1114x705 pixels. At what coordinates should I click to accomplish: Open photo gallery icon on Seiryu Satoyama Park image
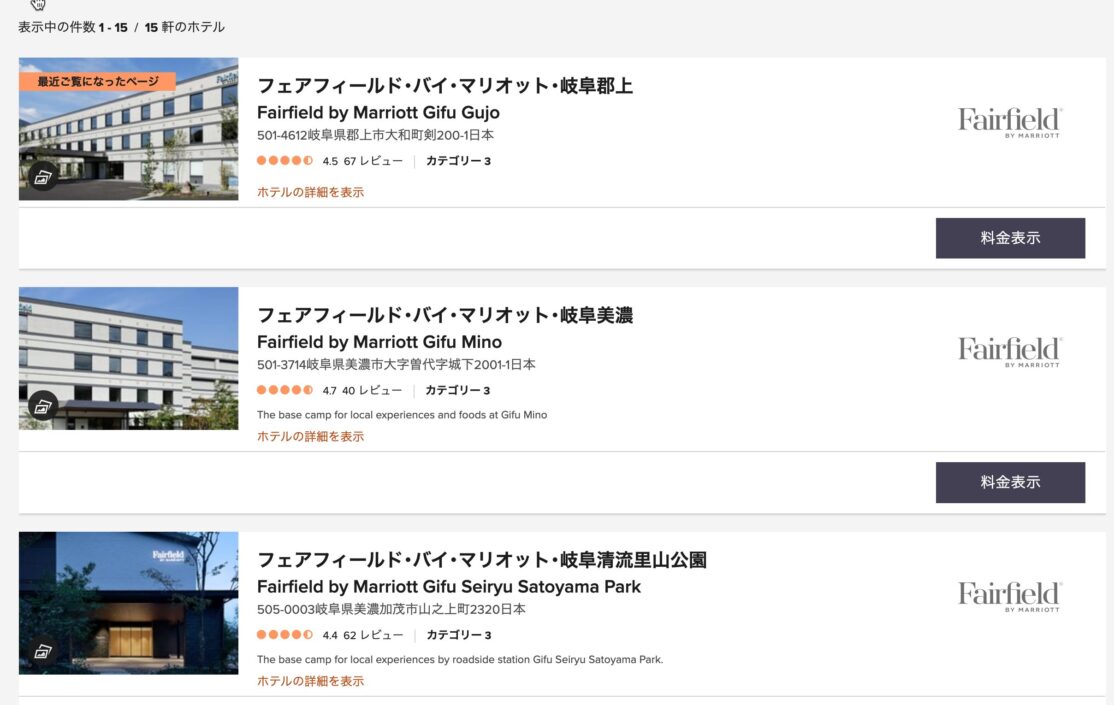click(43, 650)
